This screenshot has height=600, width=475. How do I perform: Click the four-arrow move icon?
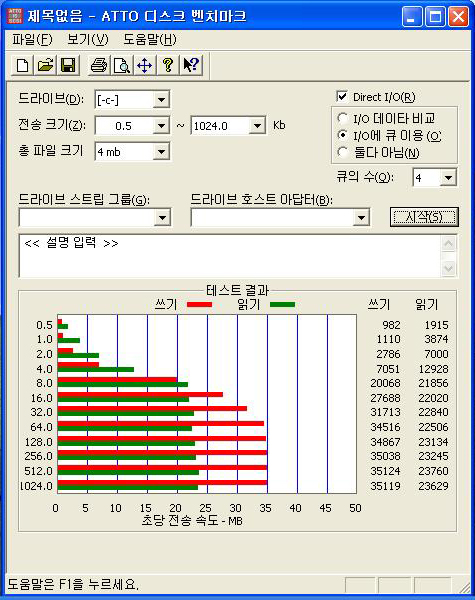145,65
